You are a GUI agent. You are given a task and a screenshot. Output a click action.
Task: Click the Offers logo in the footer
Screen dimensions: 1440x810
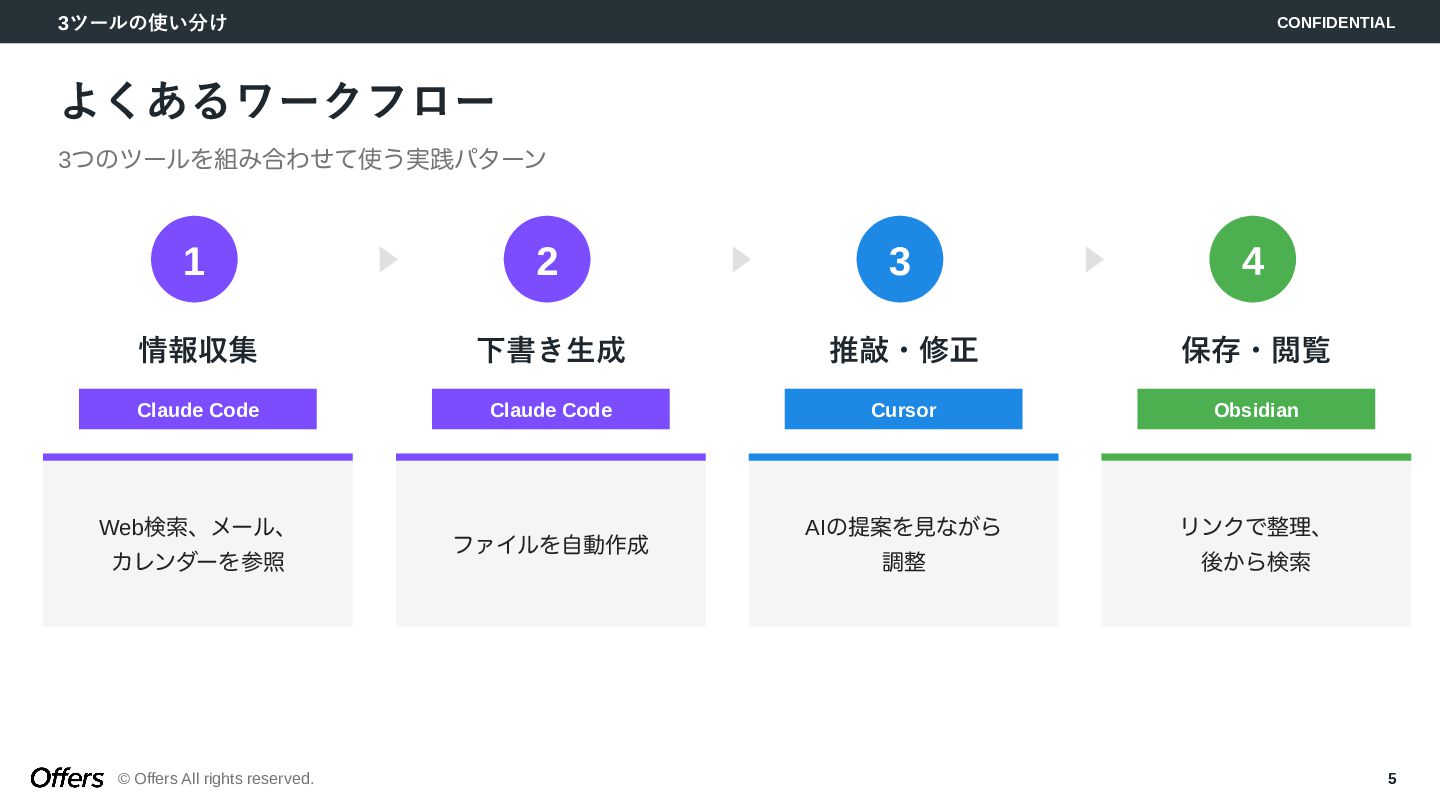67,778
